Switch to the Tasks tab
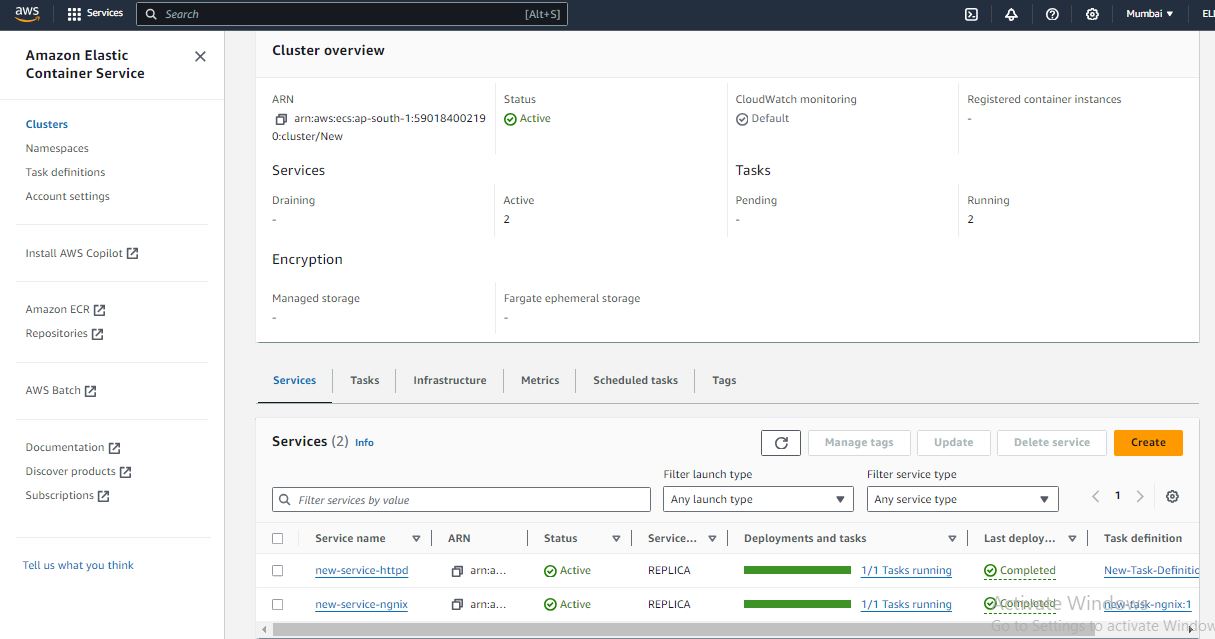Image resolution: width=1215 pixels, height=639 pixels. 364,380
